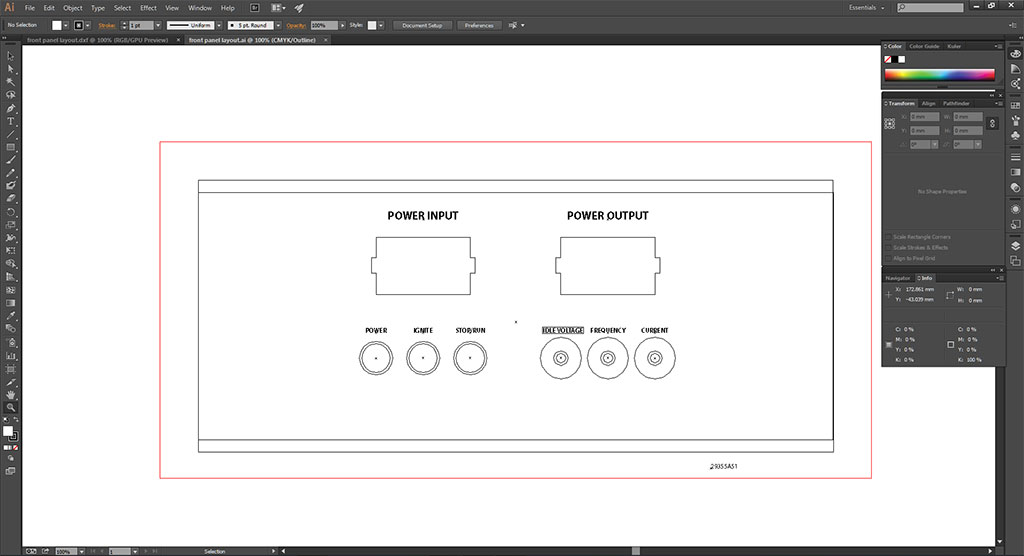Viewport: 1024px width, 556px height.
Task: Click the GPU performance rocket icon
Action: [299, 8]
